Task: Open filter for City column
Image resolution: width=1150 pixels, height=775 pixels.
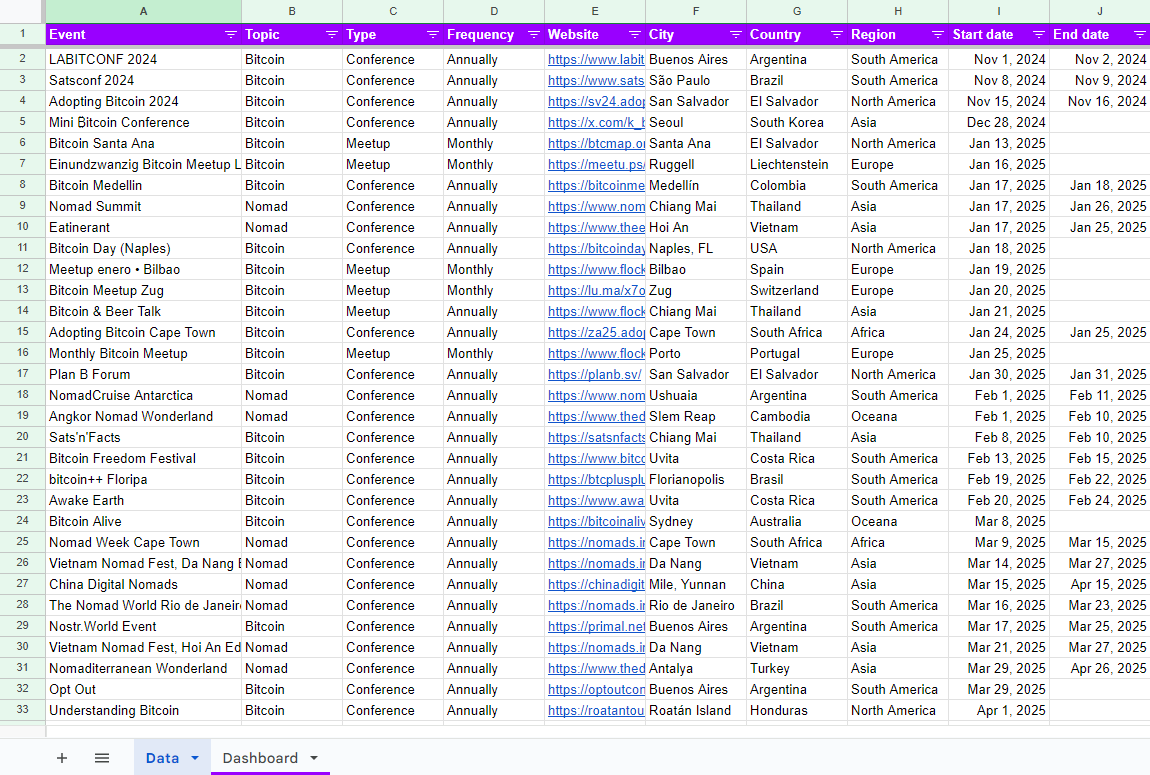Action: click(736, 34)
